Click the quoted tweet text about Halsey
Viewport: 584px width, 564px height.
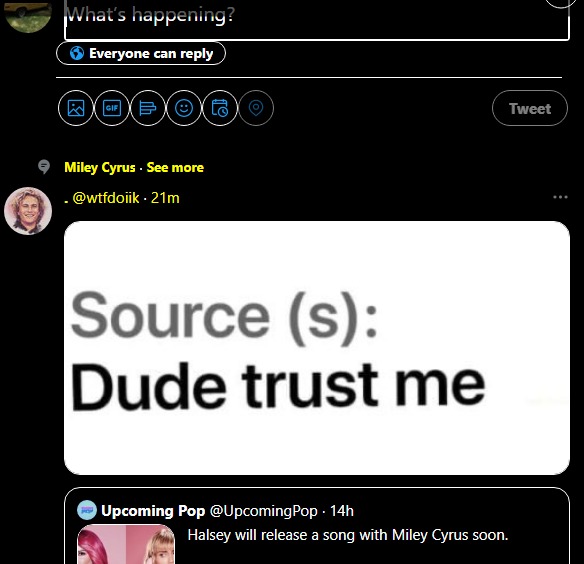[x=348, y=535]
